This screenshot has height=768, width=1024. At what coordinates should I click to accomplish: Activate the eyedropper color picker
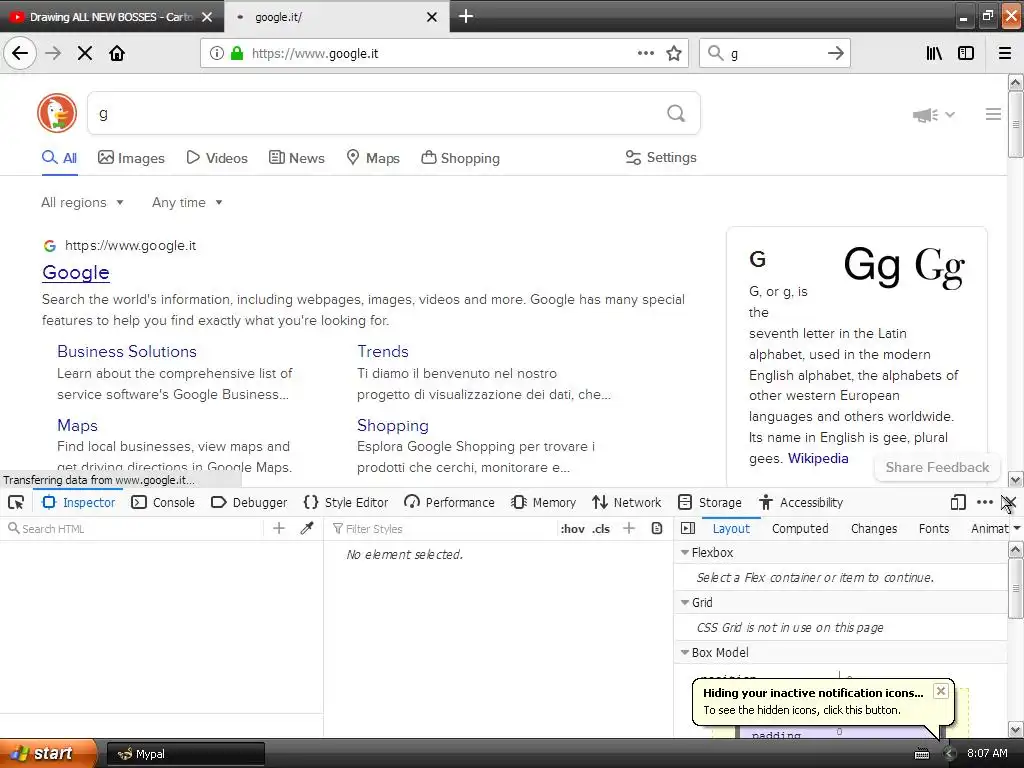307,528
